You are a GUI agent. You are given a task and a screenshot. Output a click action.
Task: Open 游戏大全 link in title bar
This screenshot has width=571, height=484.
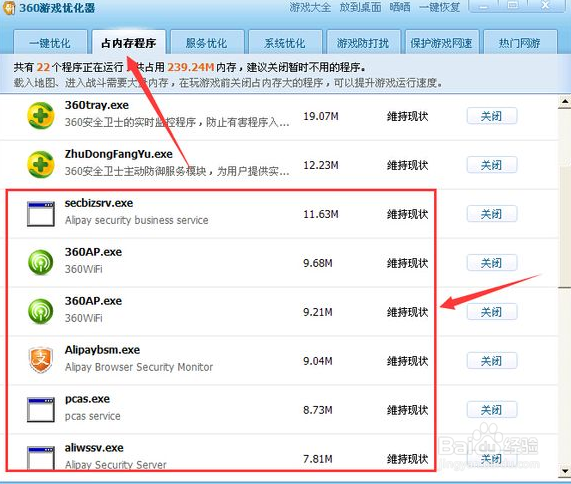(x=310, y=7)
